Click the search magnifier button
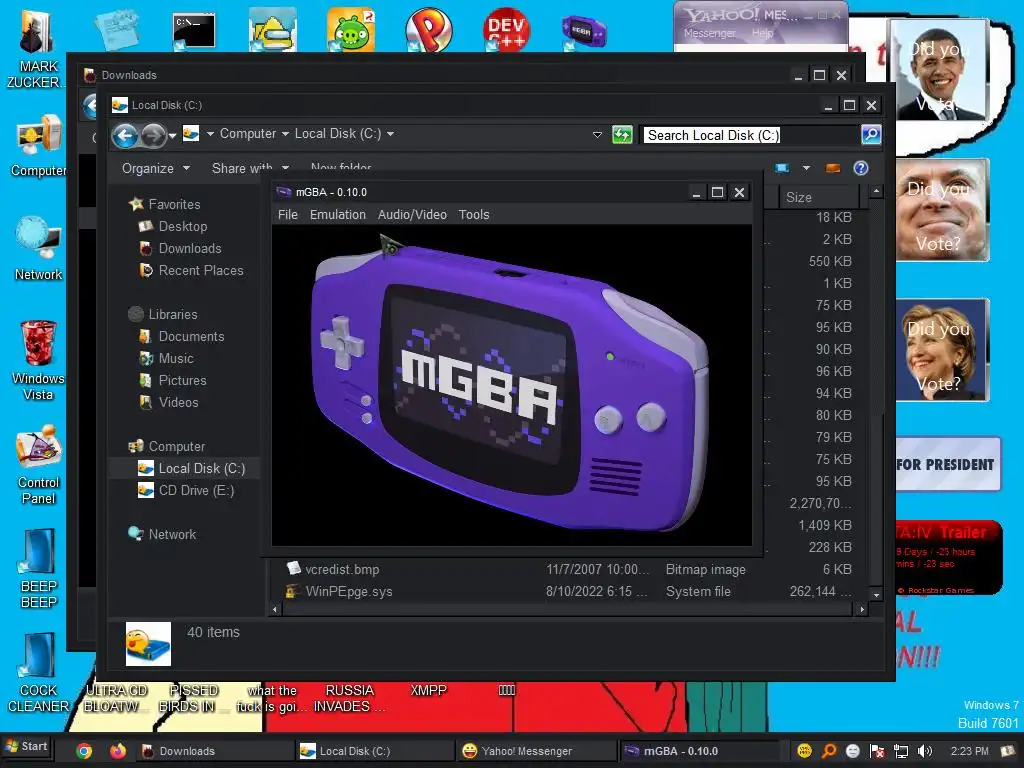Viewport: 1024px width, 768px height. pos(871,135)
